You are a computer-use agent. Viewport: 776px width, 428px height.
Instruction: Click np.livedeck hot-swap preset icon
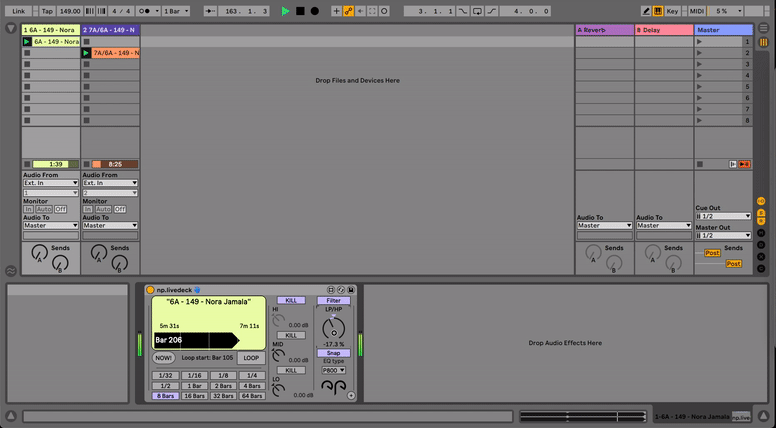click(341, 290)
